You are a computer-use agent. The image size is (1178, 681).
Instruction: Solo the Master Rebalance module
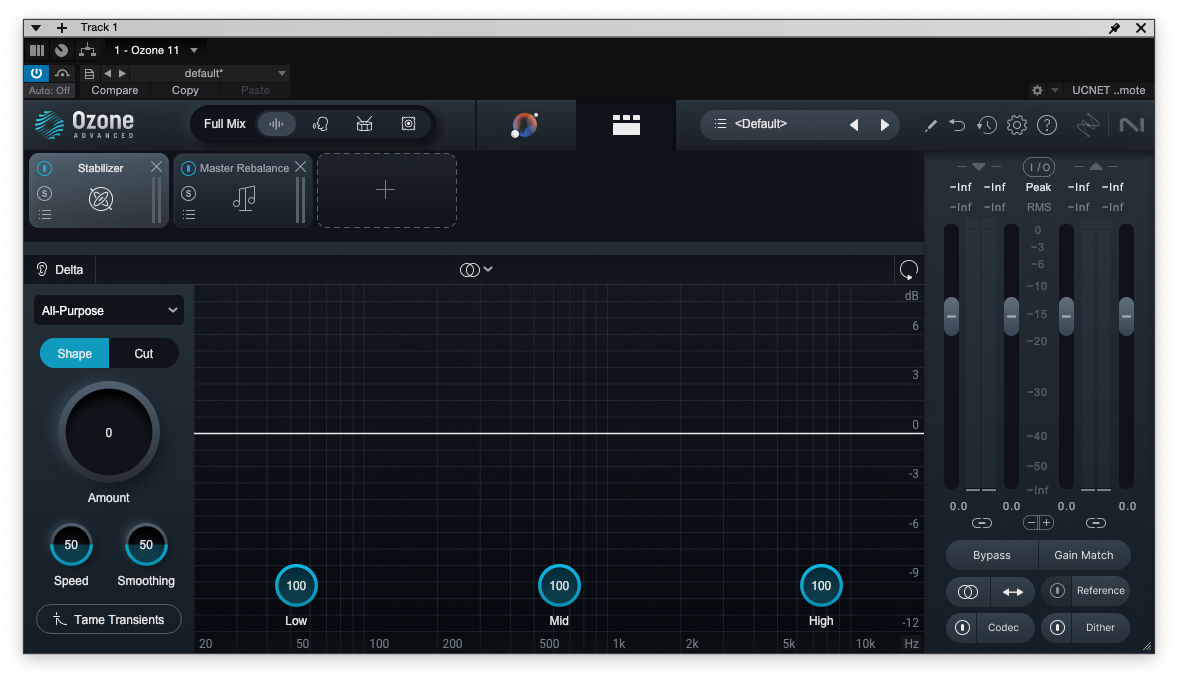pyautogui.click(x=189, y=193)
